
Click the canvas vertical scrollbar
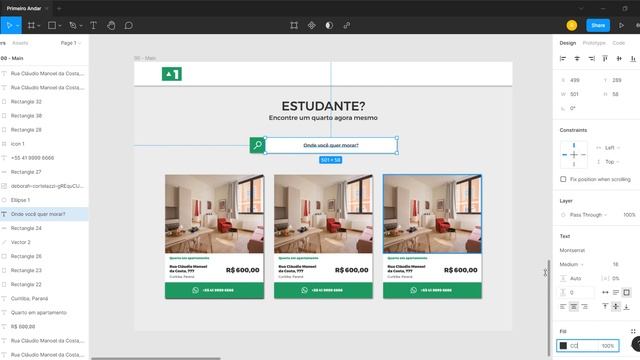549,308
